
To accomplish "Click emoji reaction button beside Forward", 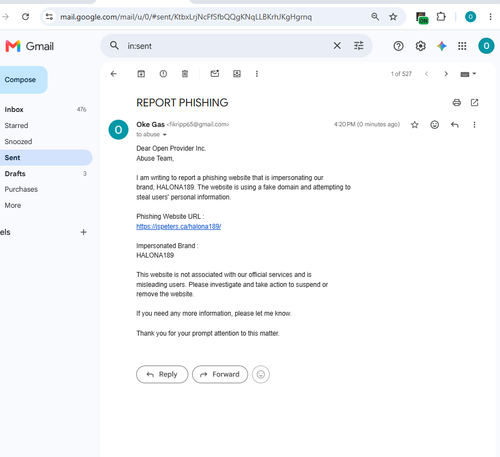I will coord(261,374).
